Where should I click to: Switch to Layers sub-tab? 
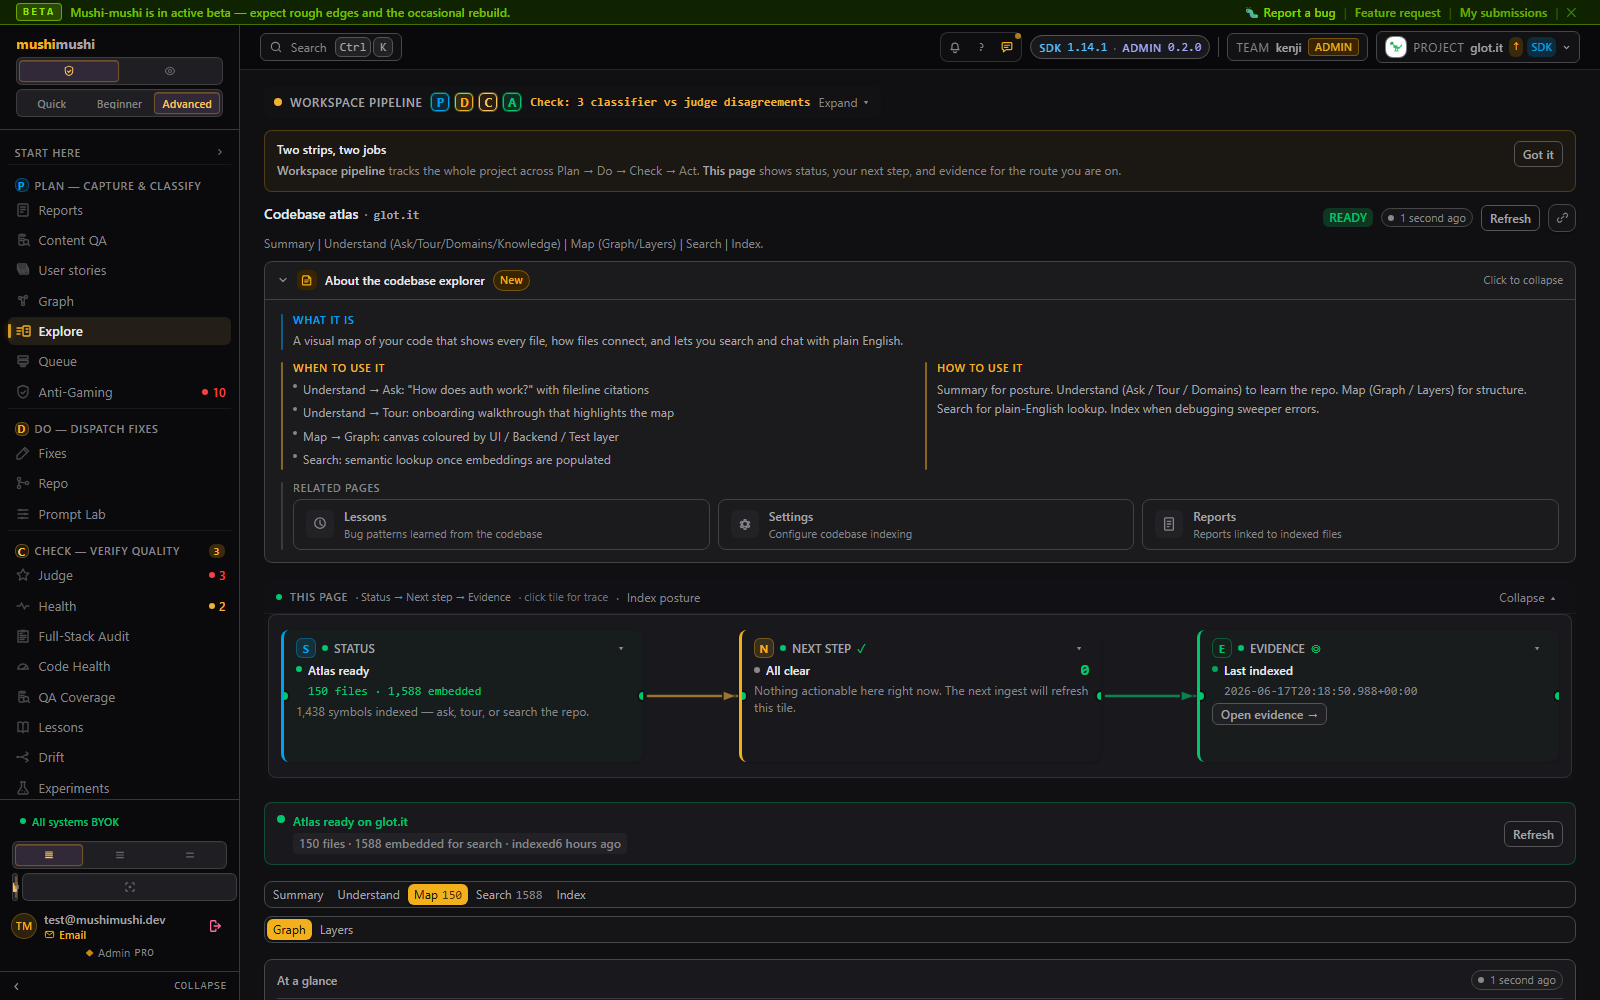[337, 930]
